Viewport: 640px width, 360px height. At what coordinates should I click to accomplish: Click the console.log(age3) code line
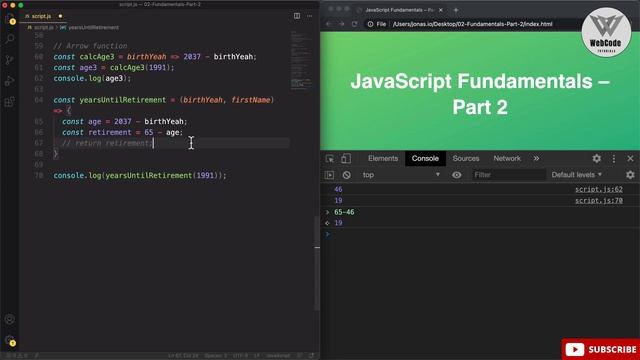point(92,78)
